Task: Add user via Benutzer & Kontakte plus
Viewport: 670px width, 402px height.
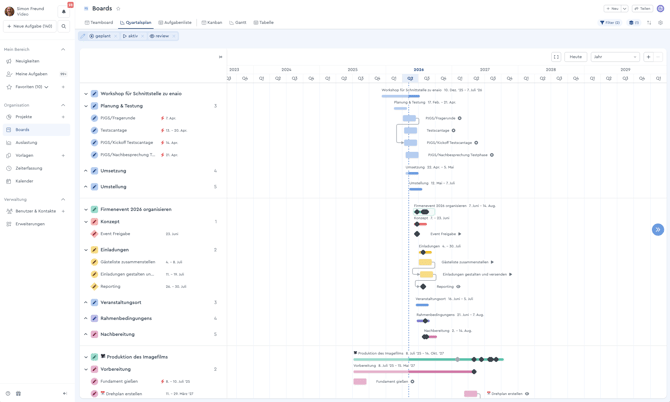Action: point(63,211)
